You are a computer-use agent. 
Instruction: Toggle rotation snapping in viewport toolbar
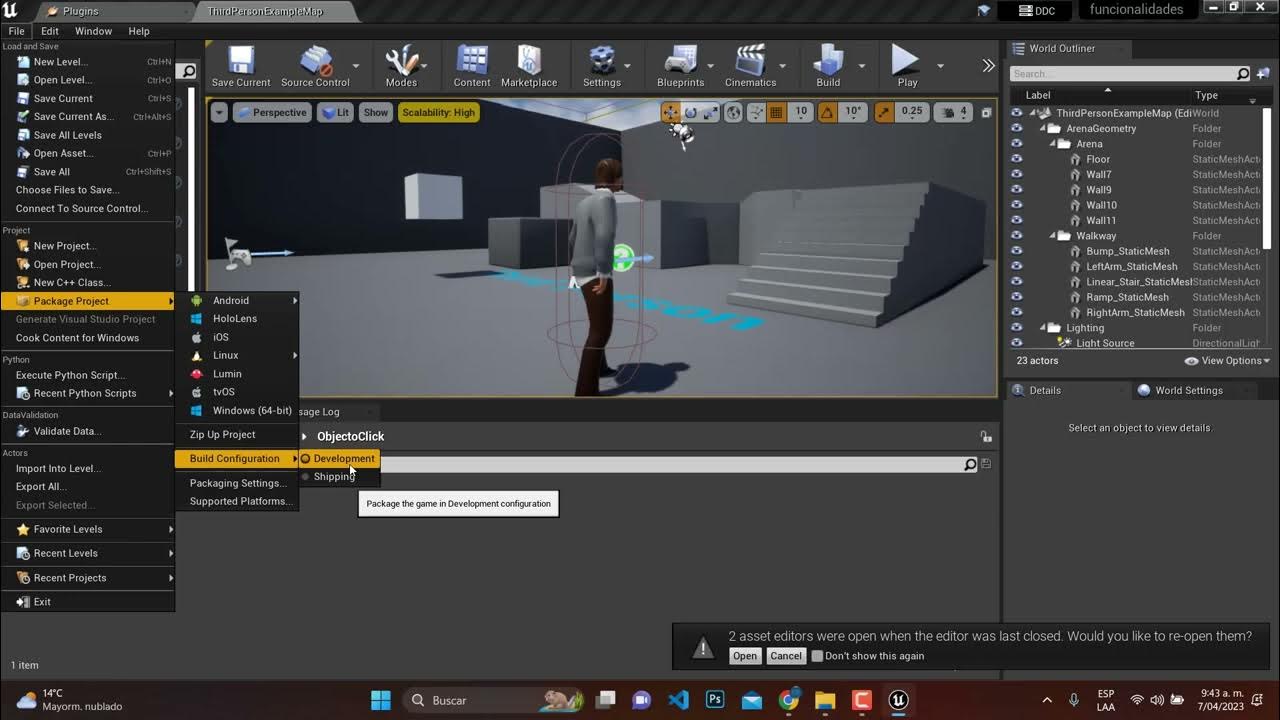(827, 113)
